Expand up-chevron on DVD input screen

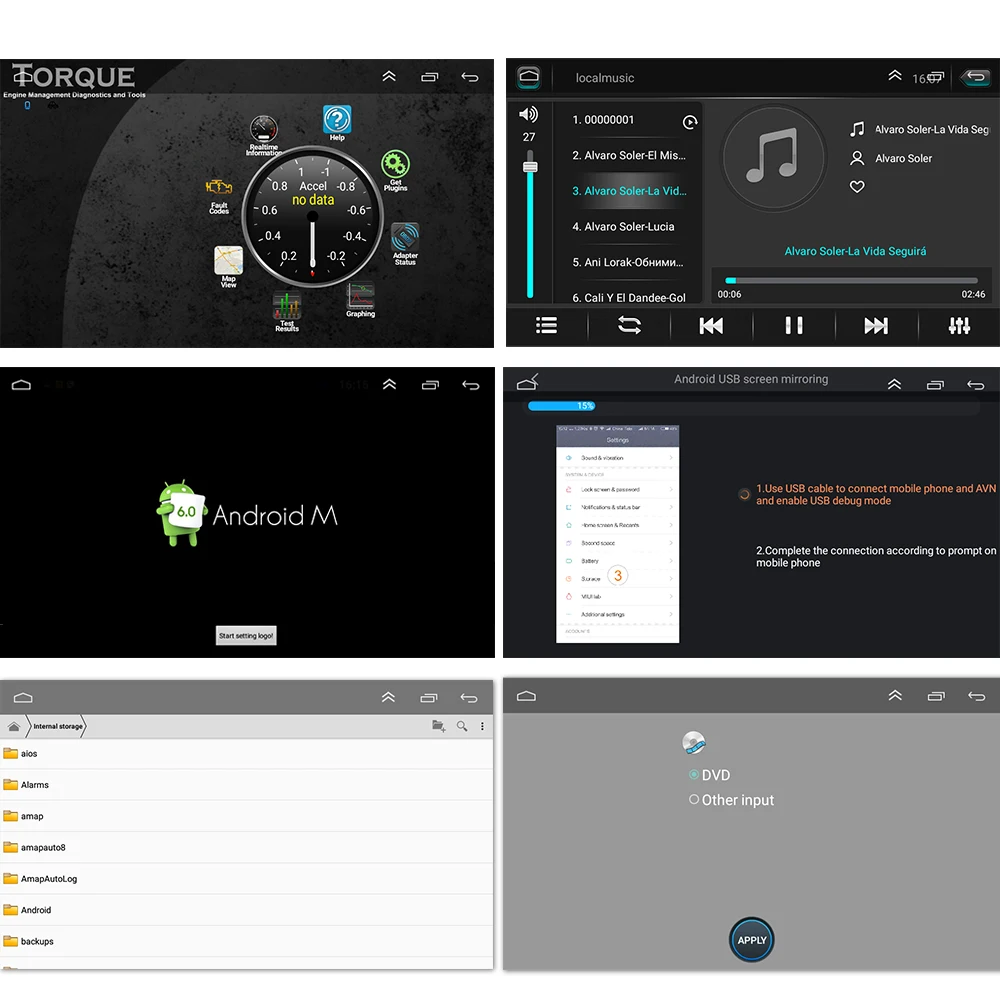895,696
